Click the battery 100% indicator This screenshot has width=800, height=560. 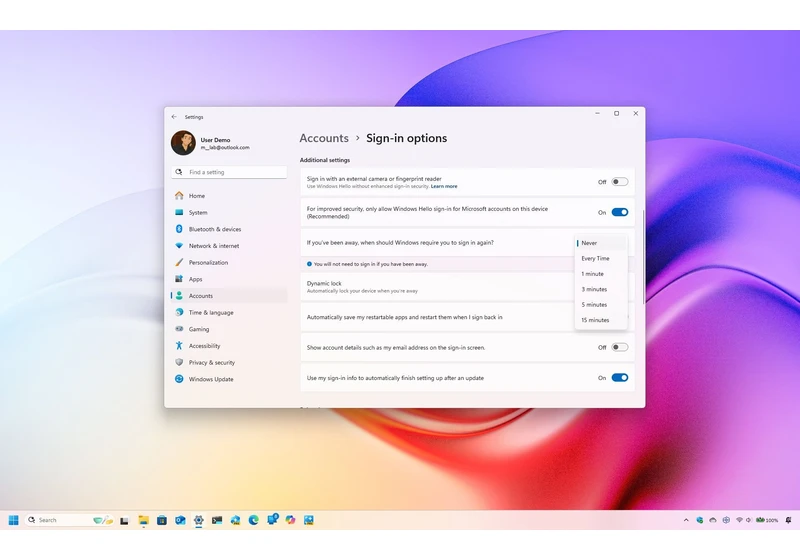(767, 520)
